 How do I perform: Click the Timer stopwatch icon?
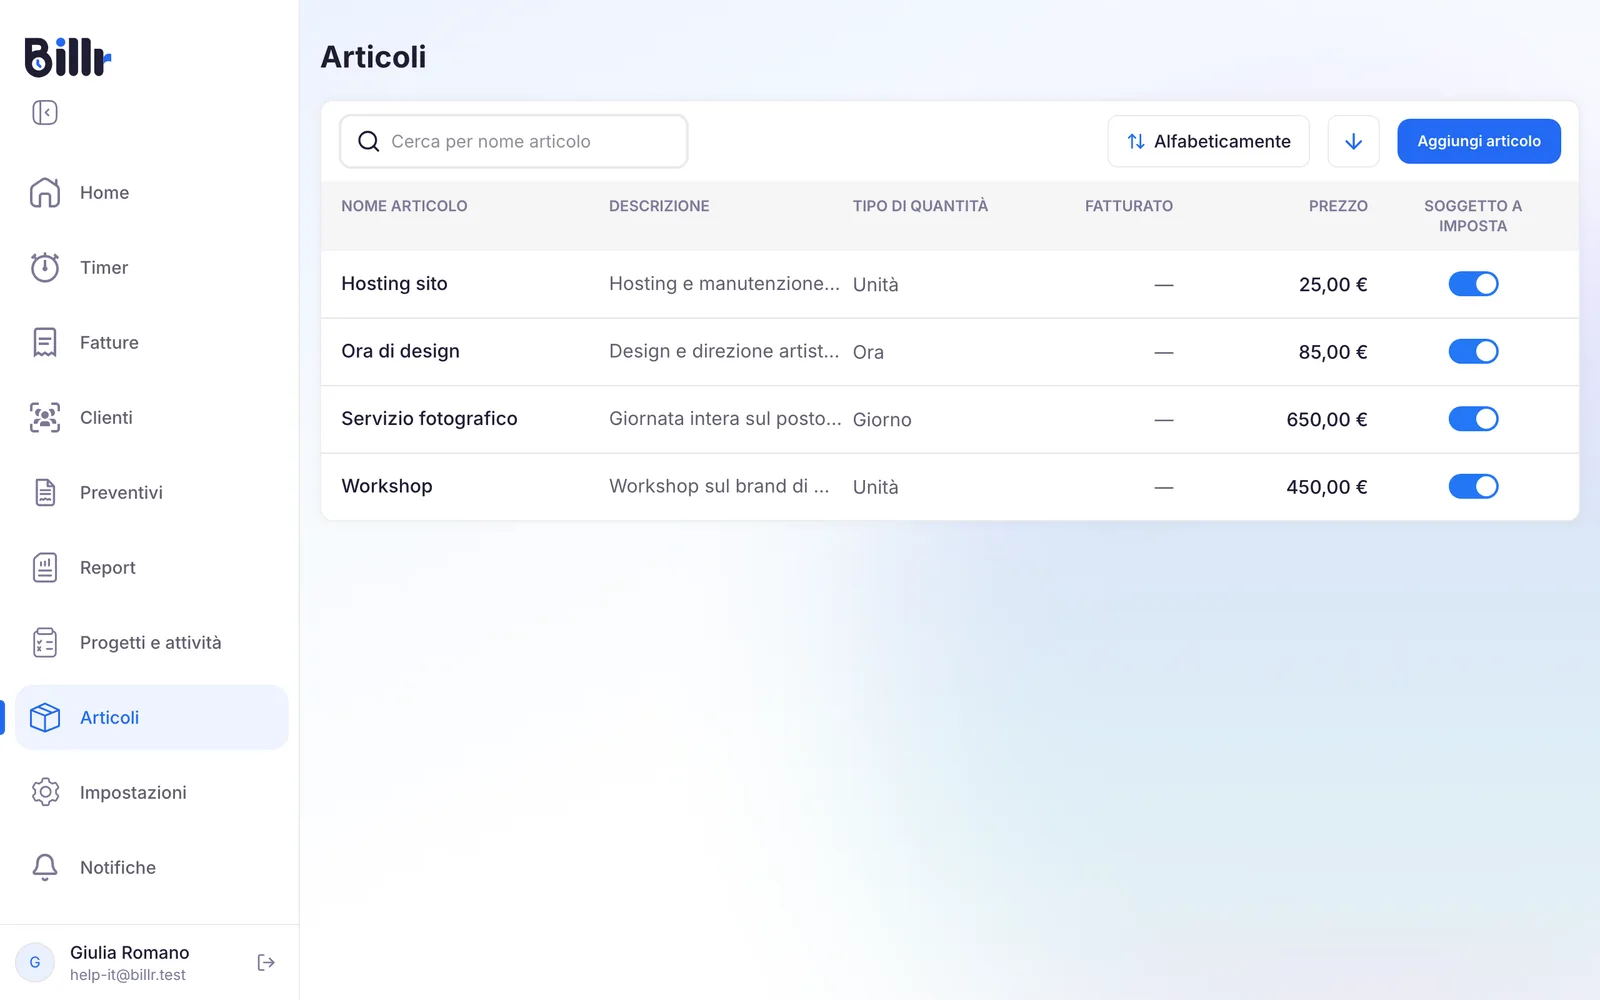45,267
